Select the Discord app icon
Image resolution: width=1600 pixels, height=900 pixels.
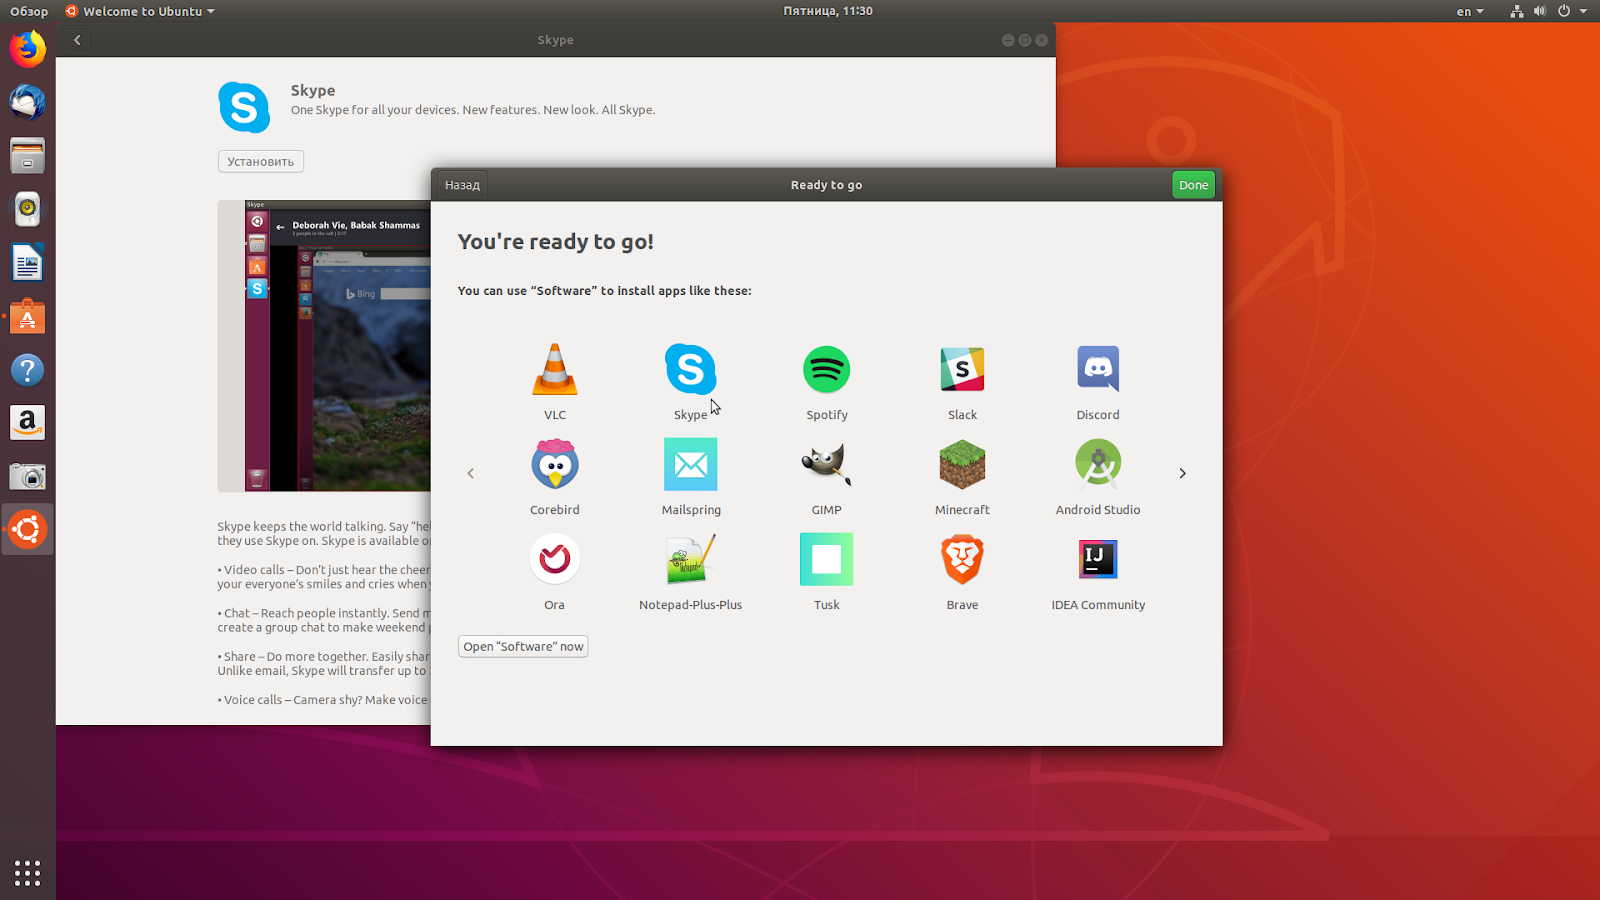click(x=1098, y=369)
